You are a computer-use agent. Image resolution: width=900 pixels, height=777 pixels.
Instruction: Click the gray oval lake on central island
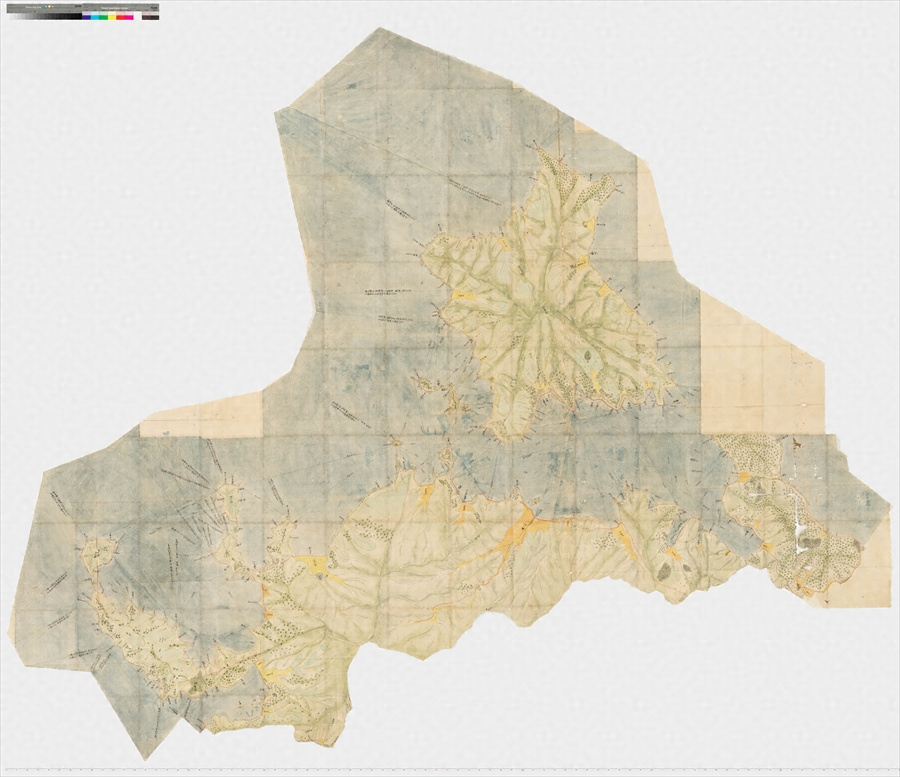pos(586,353)
